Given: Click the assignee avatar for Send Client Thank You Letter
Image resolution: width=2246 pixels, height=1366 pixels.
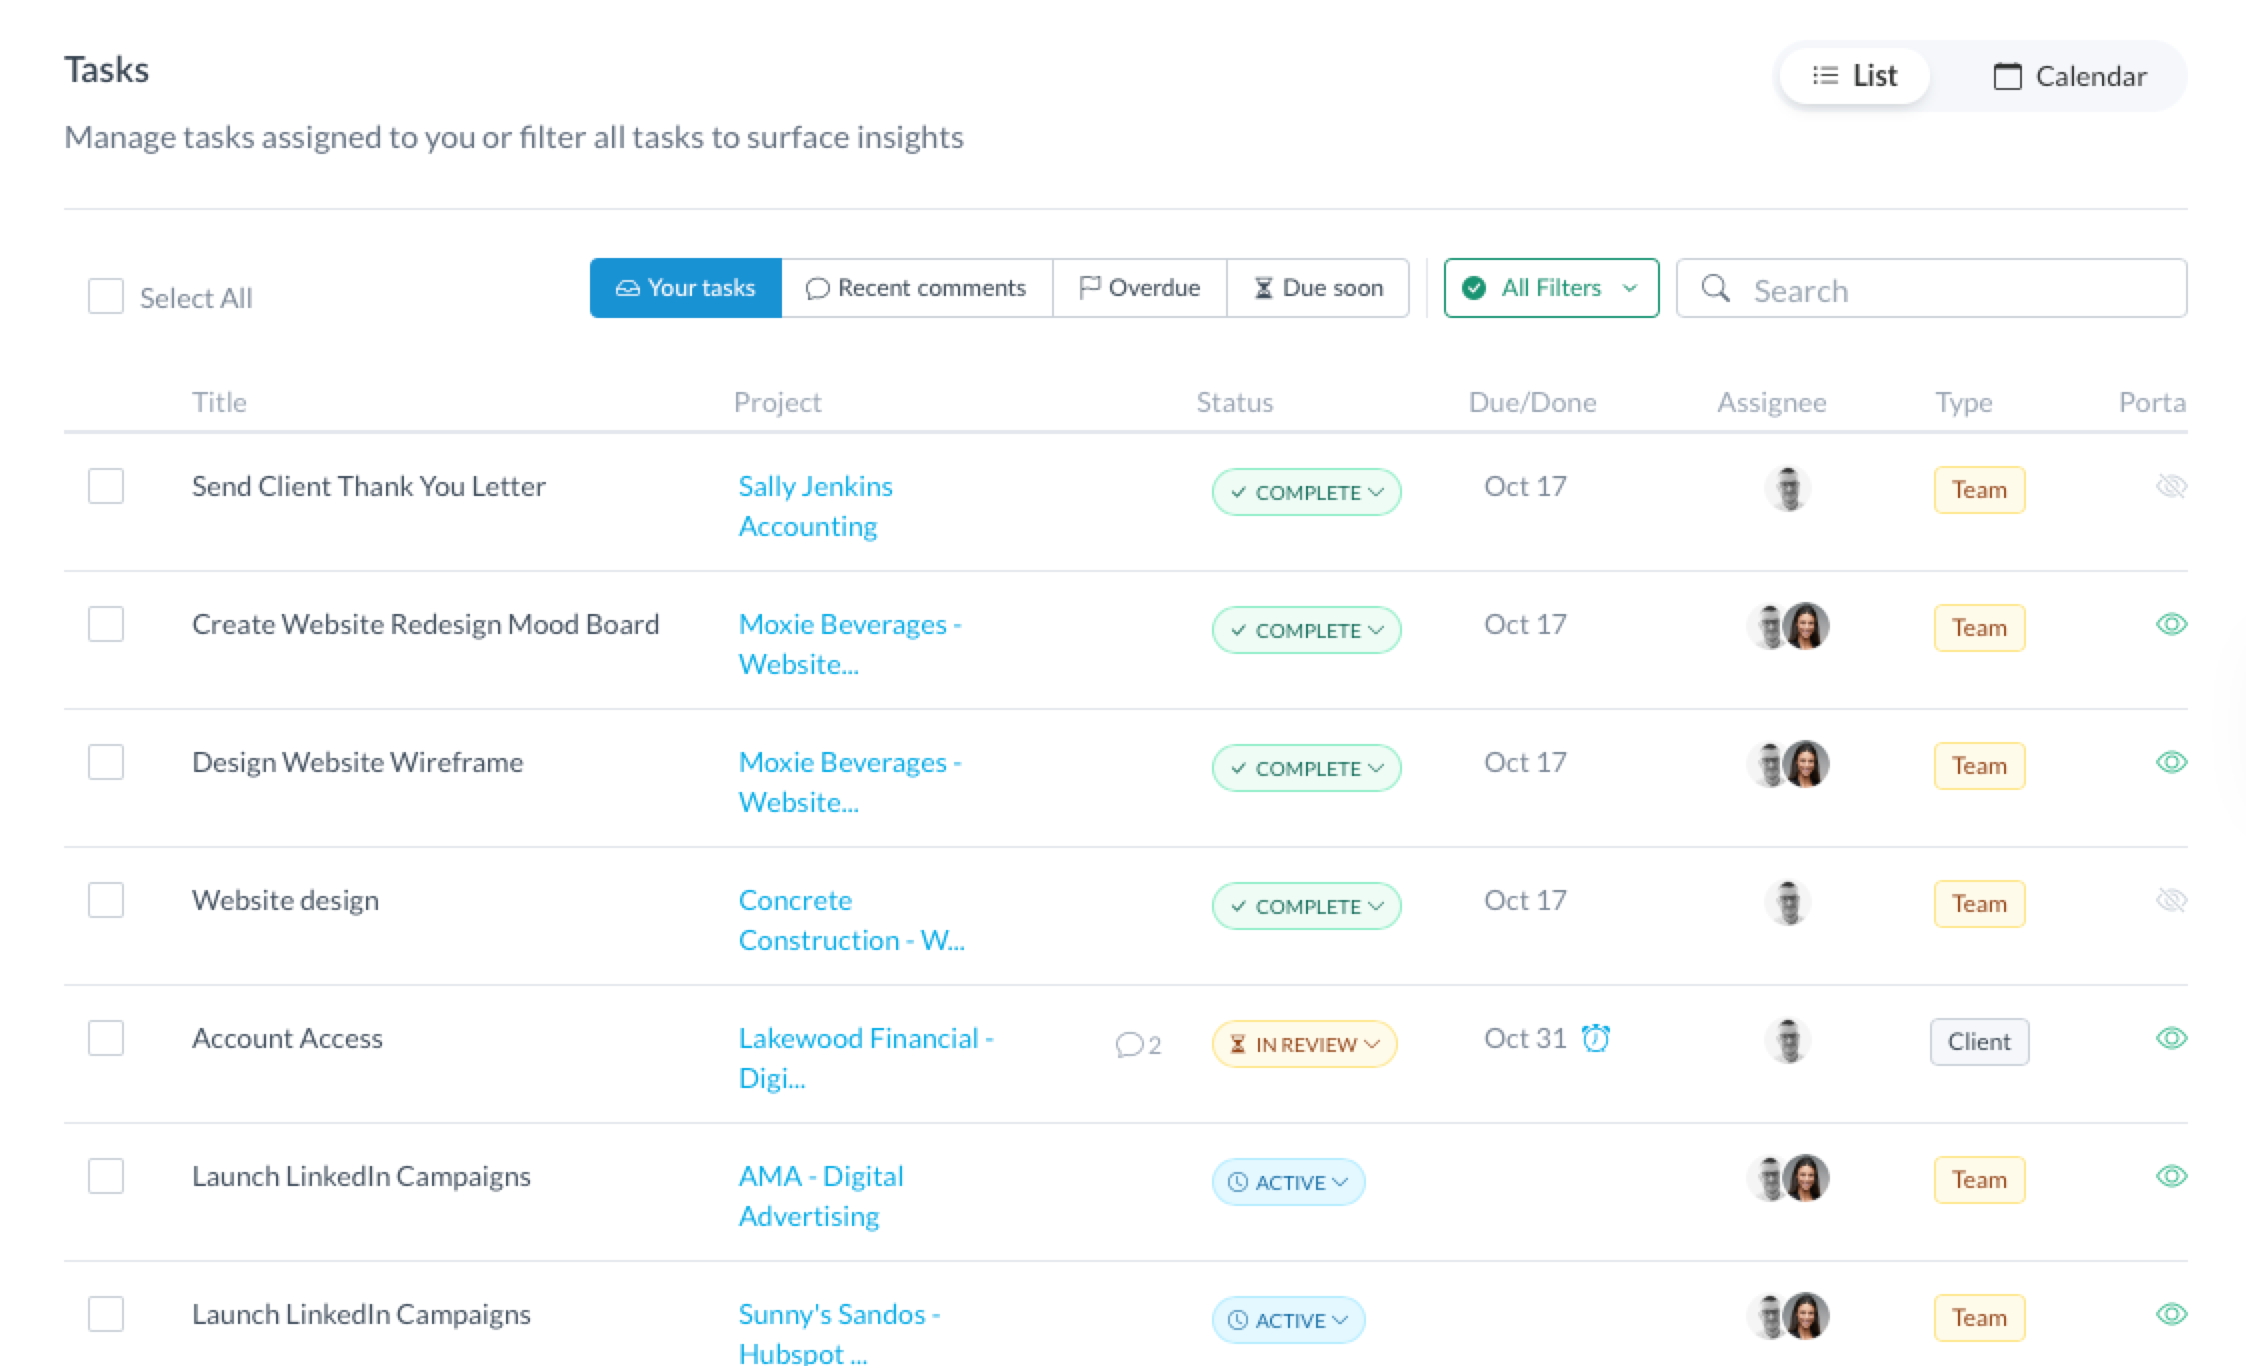Looking at the screenshot, I should pos(1788,489).
